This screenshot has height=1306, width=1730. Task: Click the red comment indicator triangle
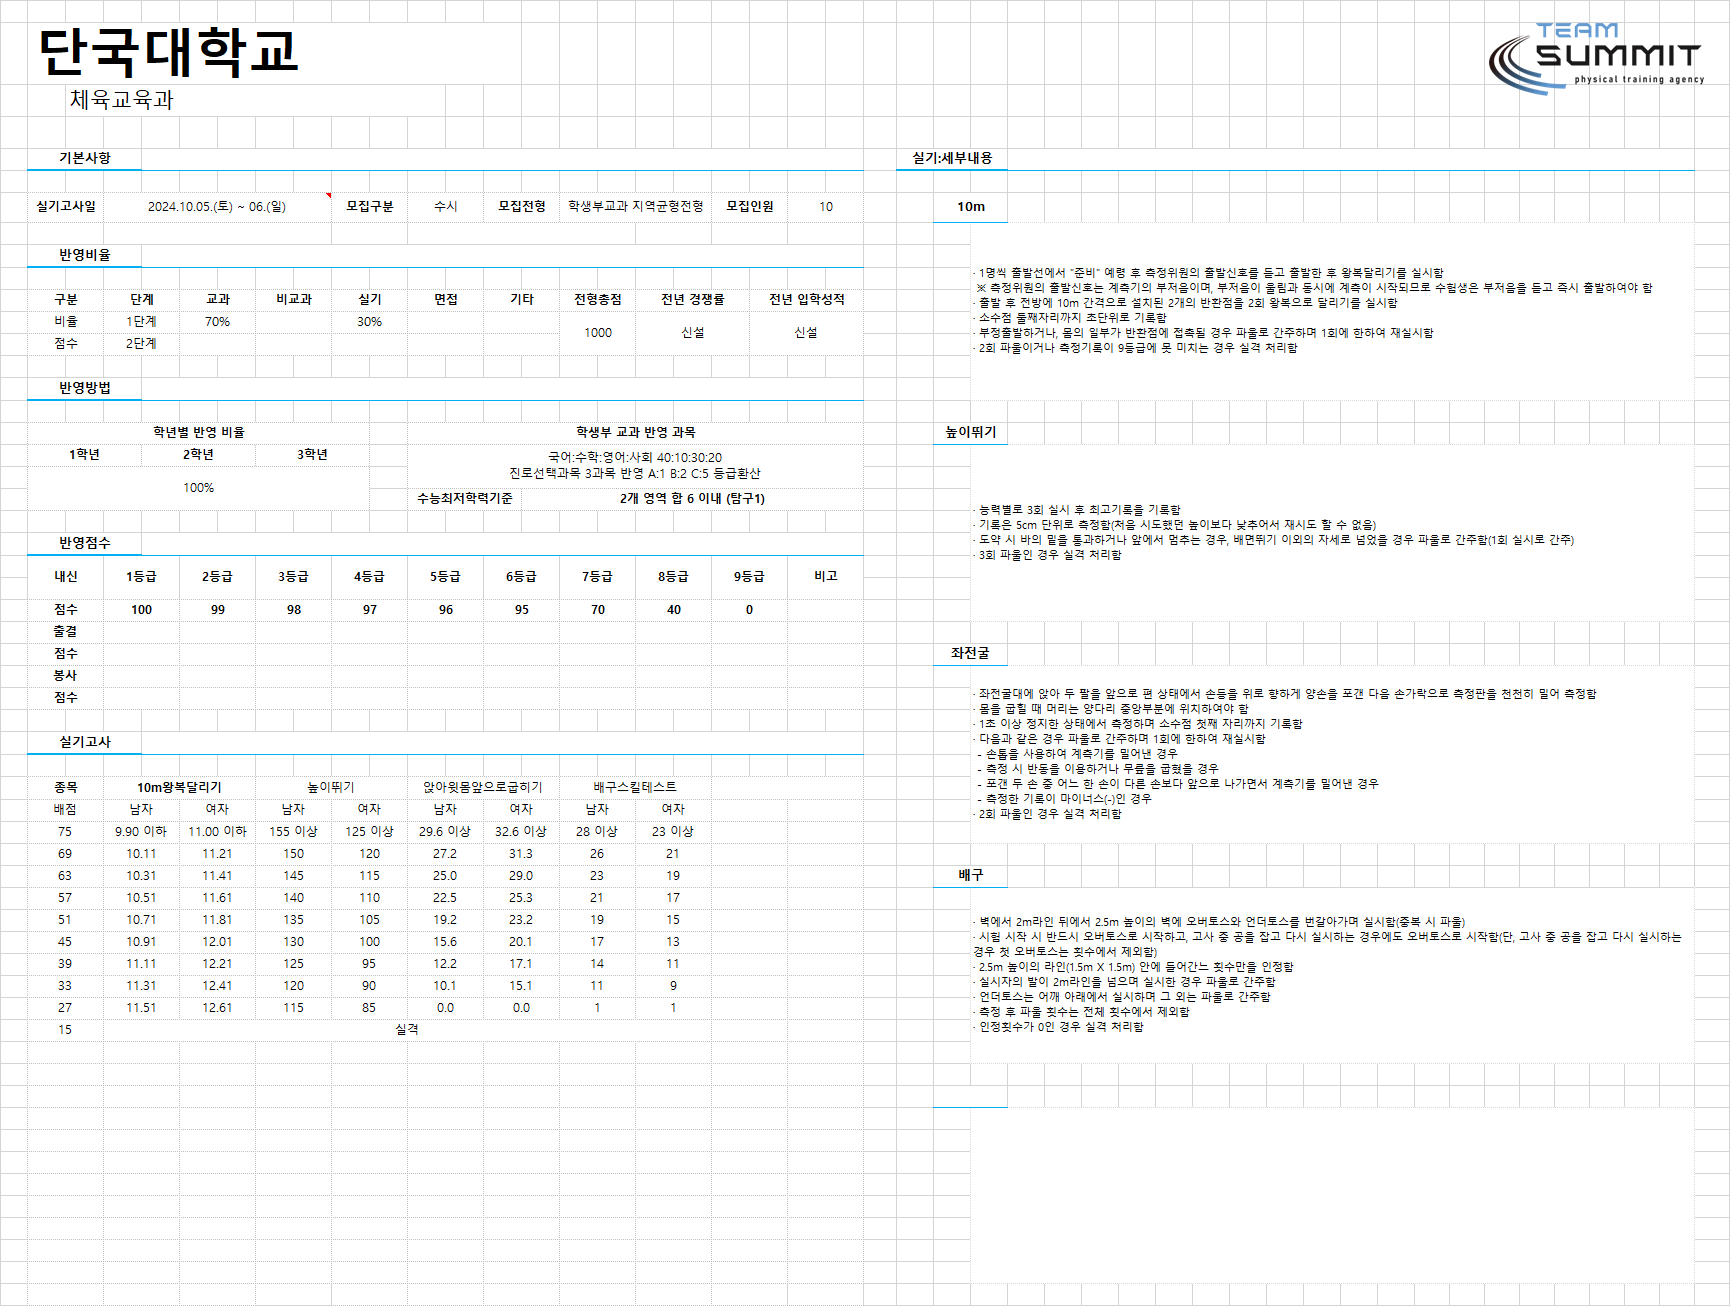coord(329,195)
